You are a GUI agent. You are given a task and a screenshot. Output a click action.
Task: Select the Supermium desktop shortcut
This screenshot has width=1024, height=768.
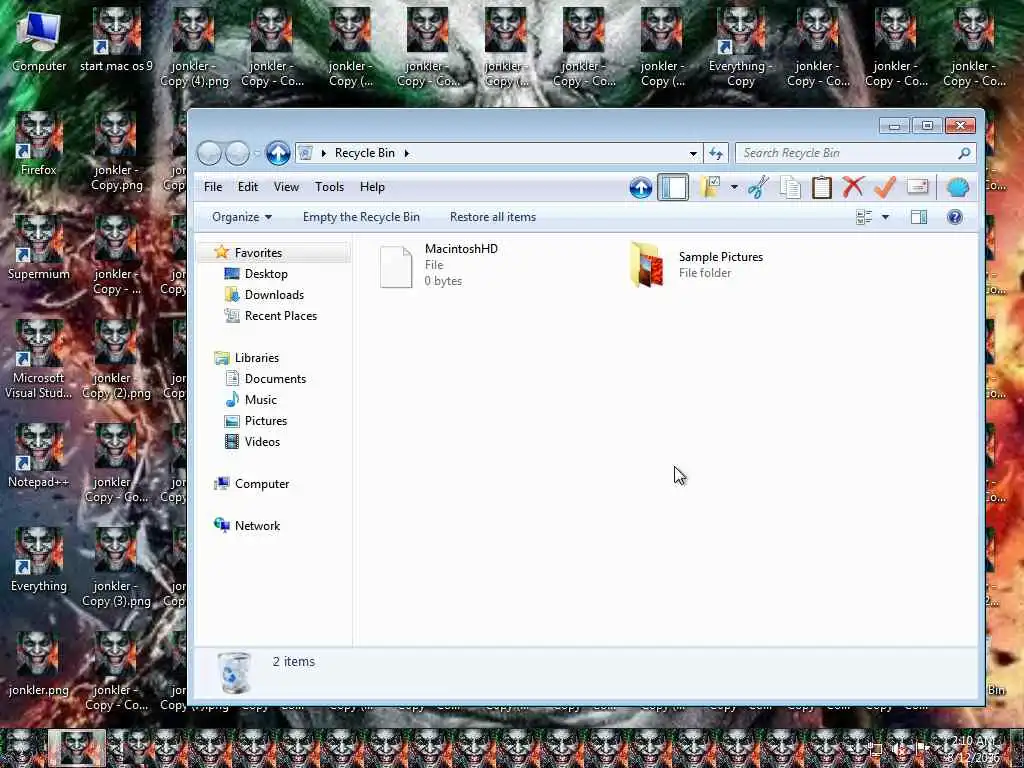coord(39,249)
